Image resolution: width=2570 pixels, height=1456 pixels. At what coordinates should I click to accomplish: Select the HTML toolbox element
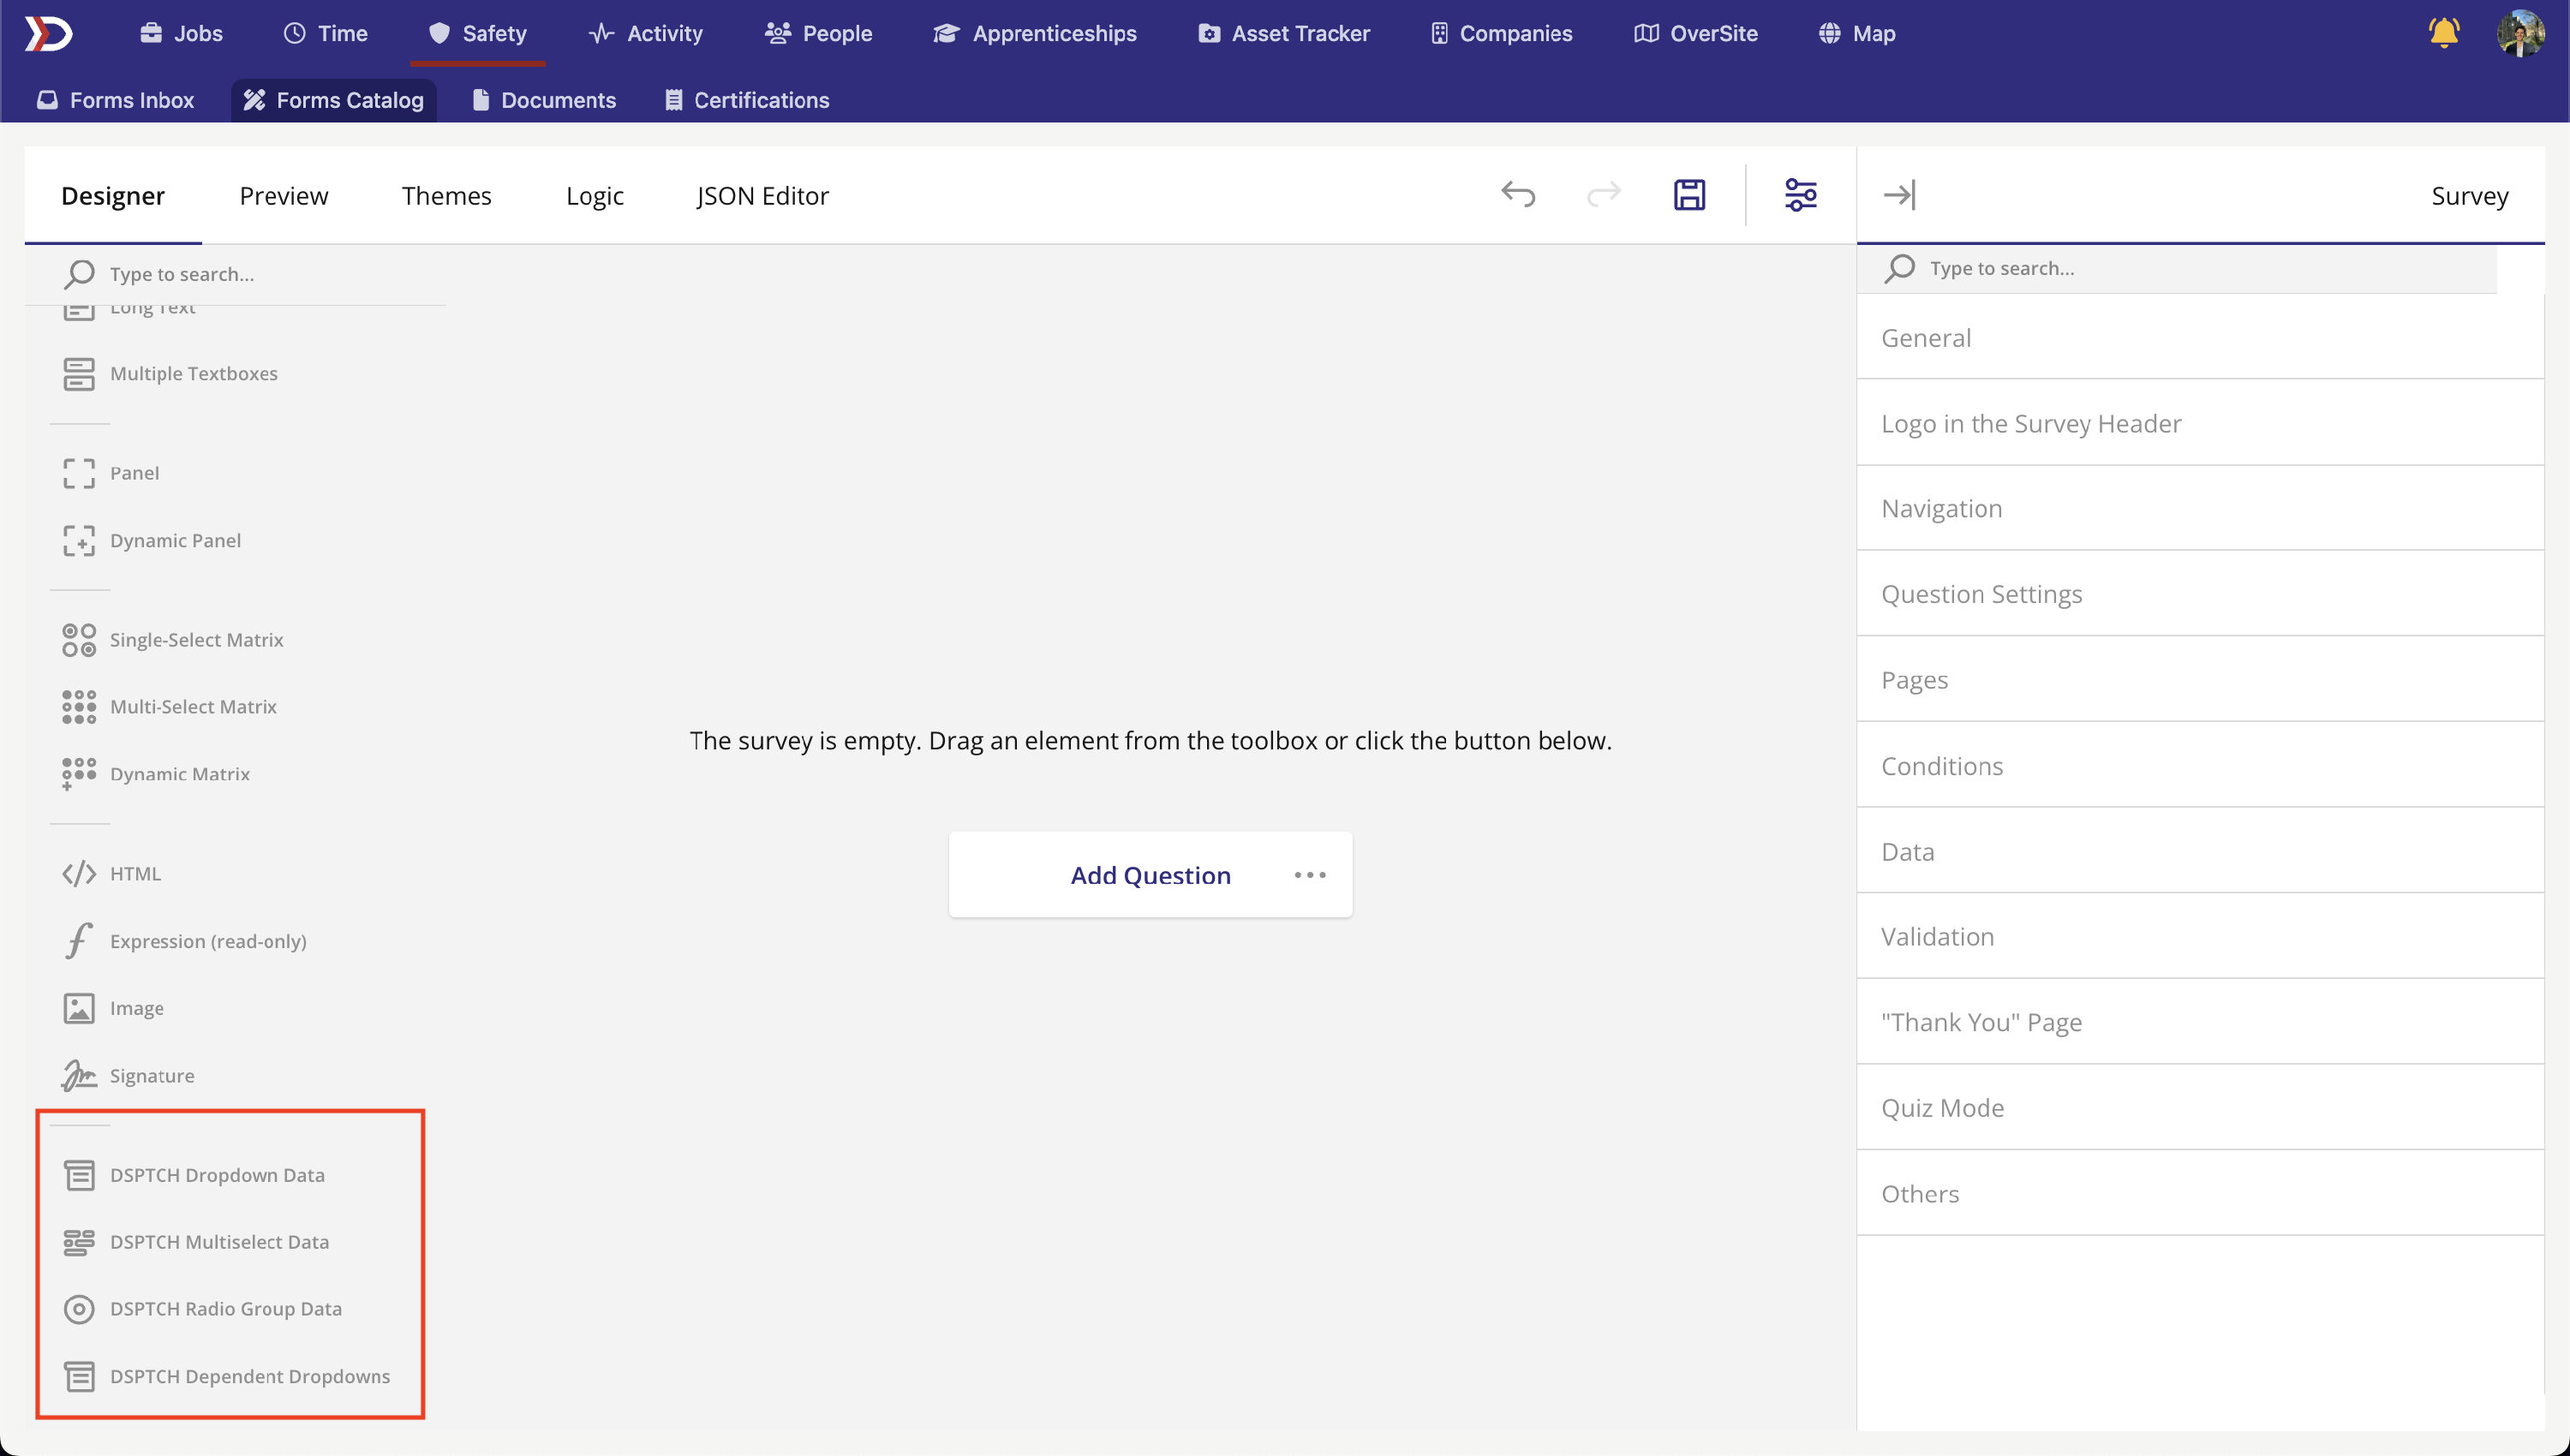pos(135,873)
